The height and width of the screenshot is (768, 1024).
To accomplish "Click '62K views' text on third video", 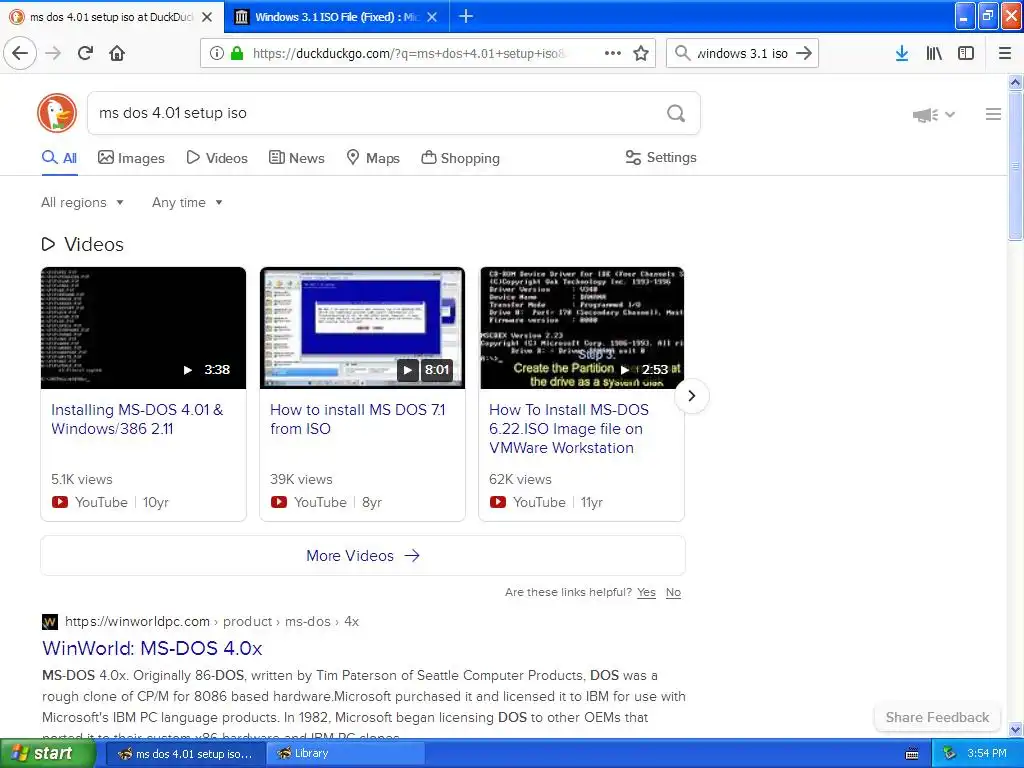I will pyautogui.click(x=520, y=479).
